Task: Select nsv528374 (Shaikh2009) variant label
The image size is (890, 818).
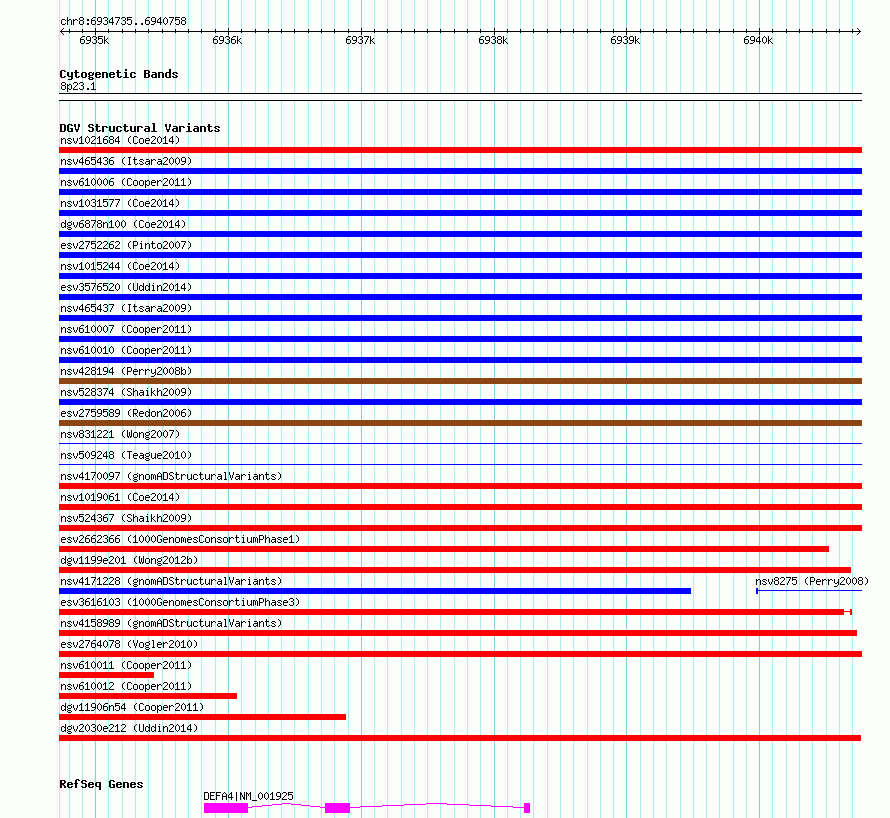Action: pyautogui.click(x=126, y=392)
